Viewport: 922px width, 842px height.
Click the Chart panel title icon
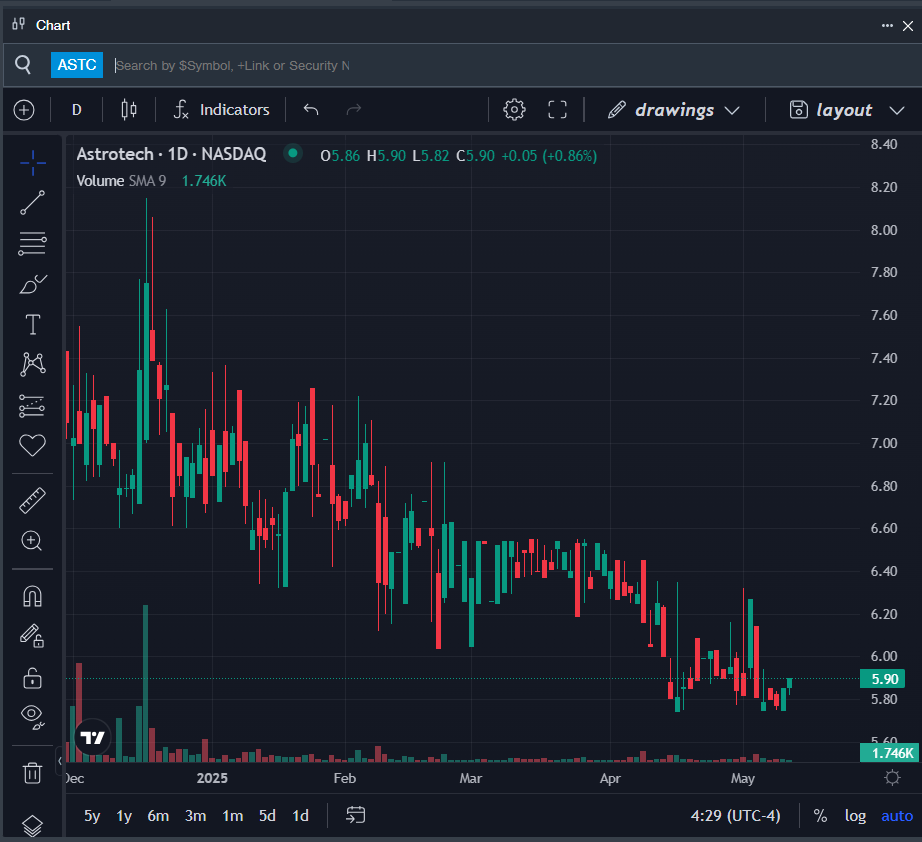tap(19, 24)
